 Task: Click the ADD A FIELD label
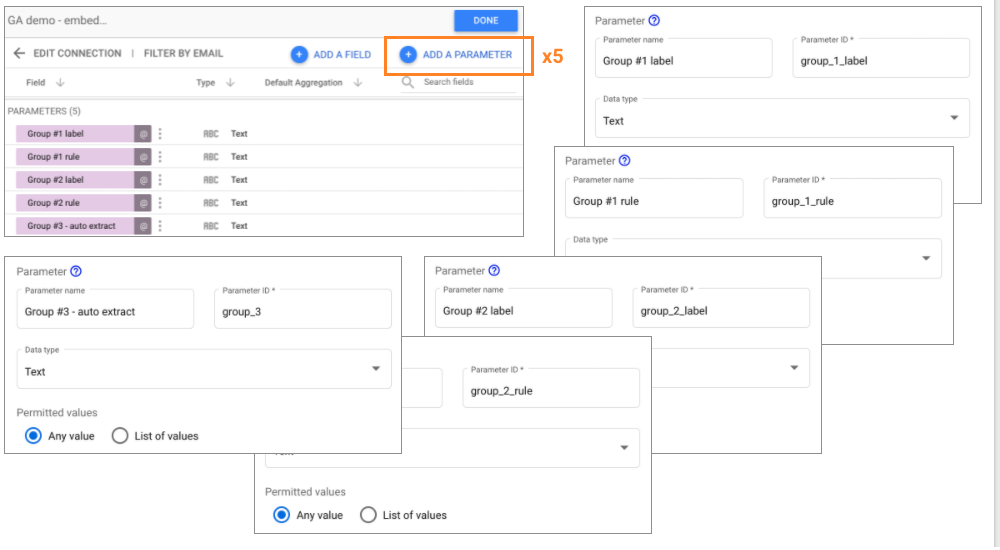pos(342,55)
